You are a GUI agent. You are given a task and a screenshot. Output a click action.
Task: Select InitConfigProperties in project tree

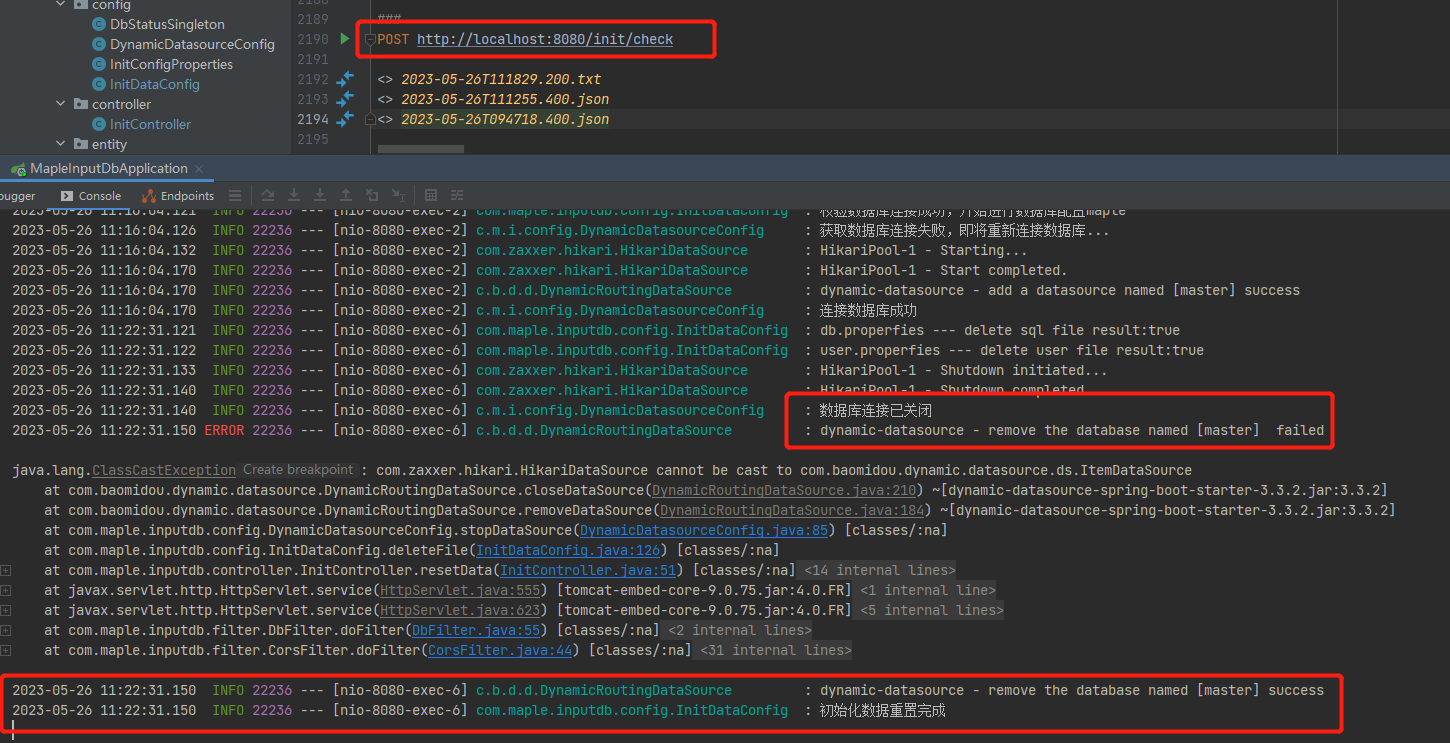[171, 64]
